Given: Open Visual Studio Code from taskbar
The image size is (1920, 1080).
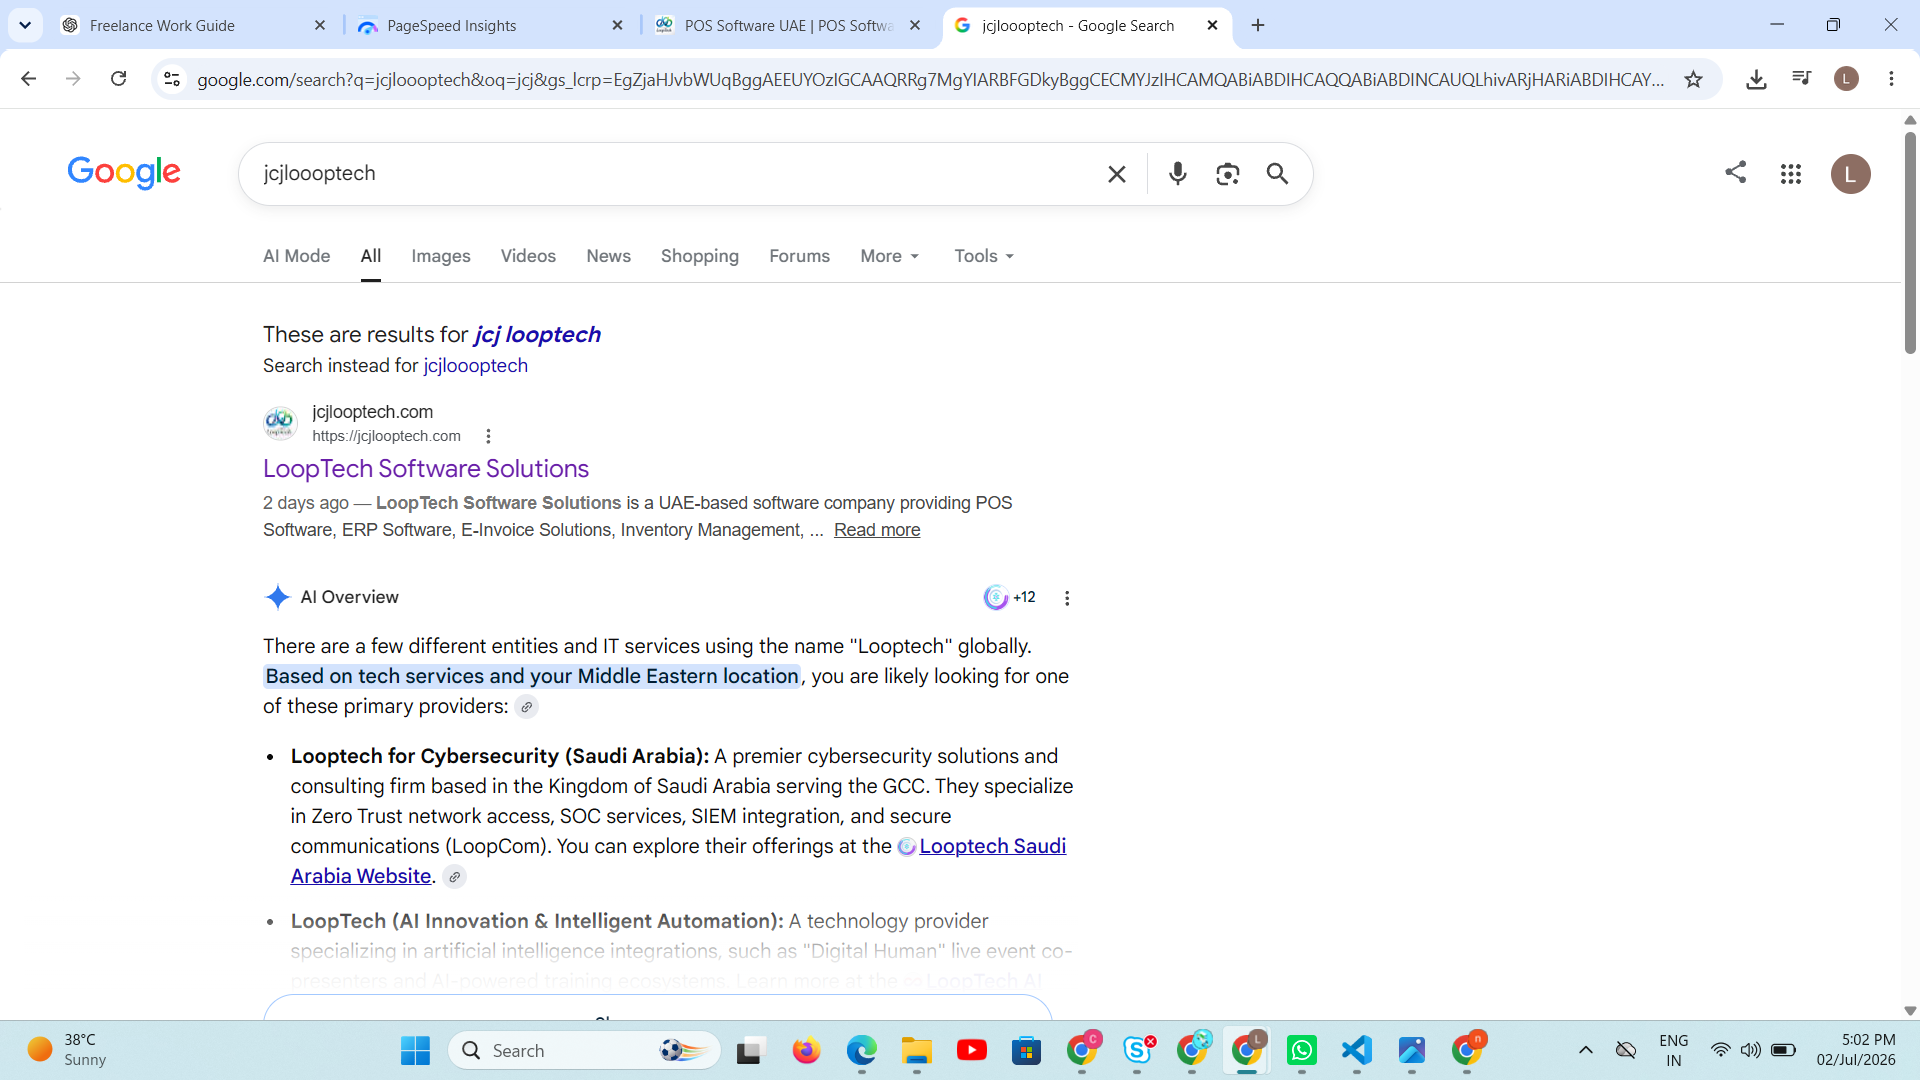Looking at the screenshot, I should tap(1357, 1051).
